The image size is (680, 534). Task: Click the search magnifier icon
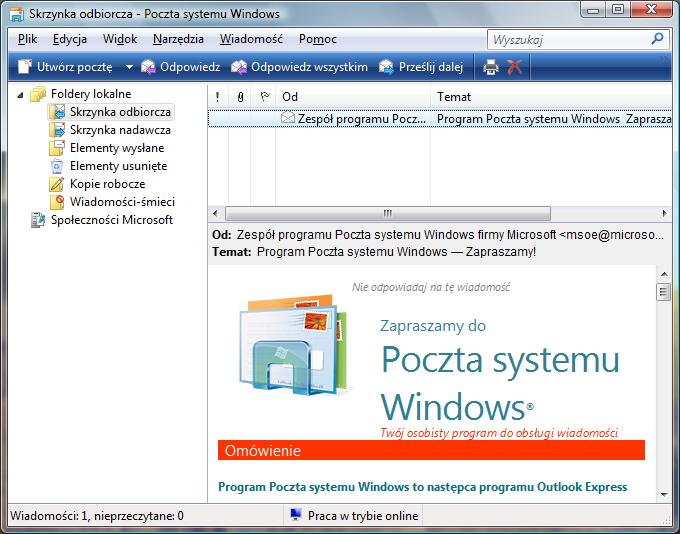click(x=657, y=39)
